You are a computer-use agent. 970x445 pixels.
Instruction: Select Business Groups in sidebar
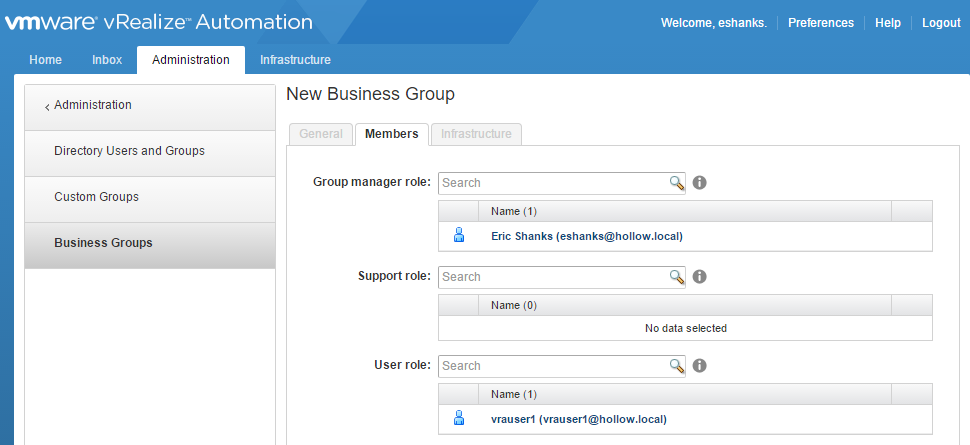tap(150, 245)
